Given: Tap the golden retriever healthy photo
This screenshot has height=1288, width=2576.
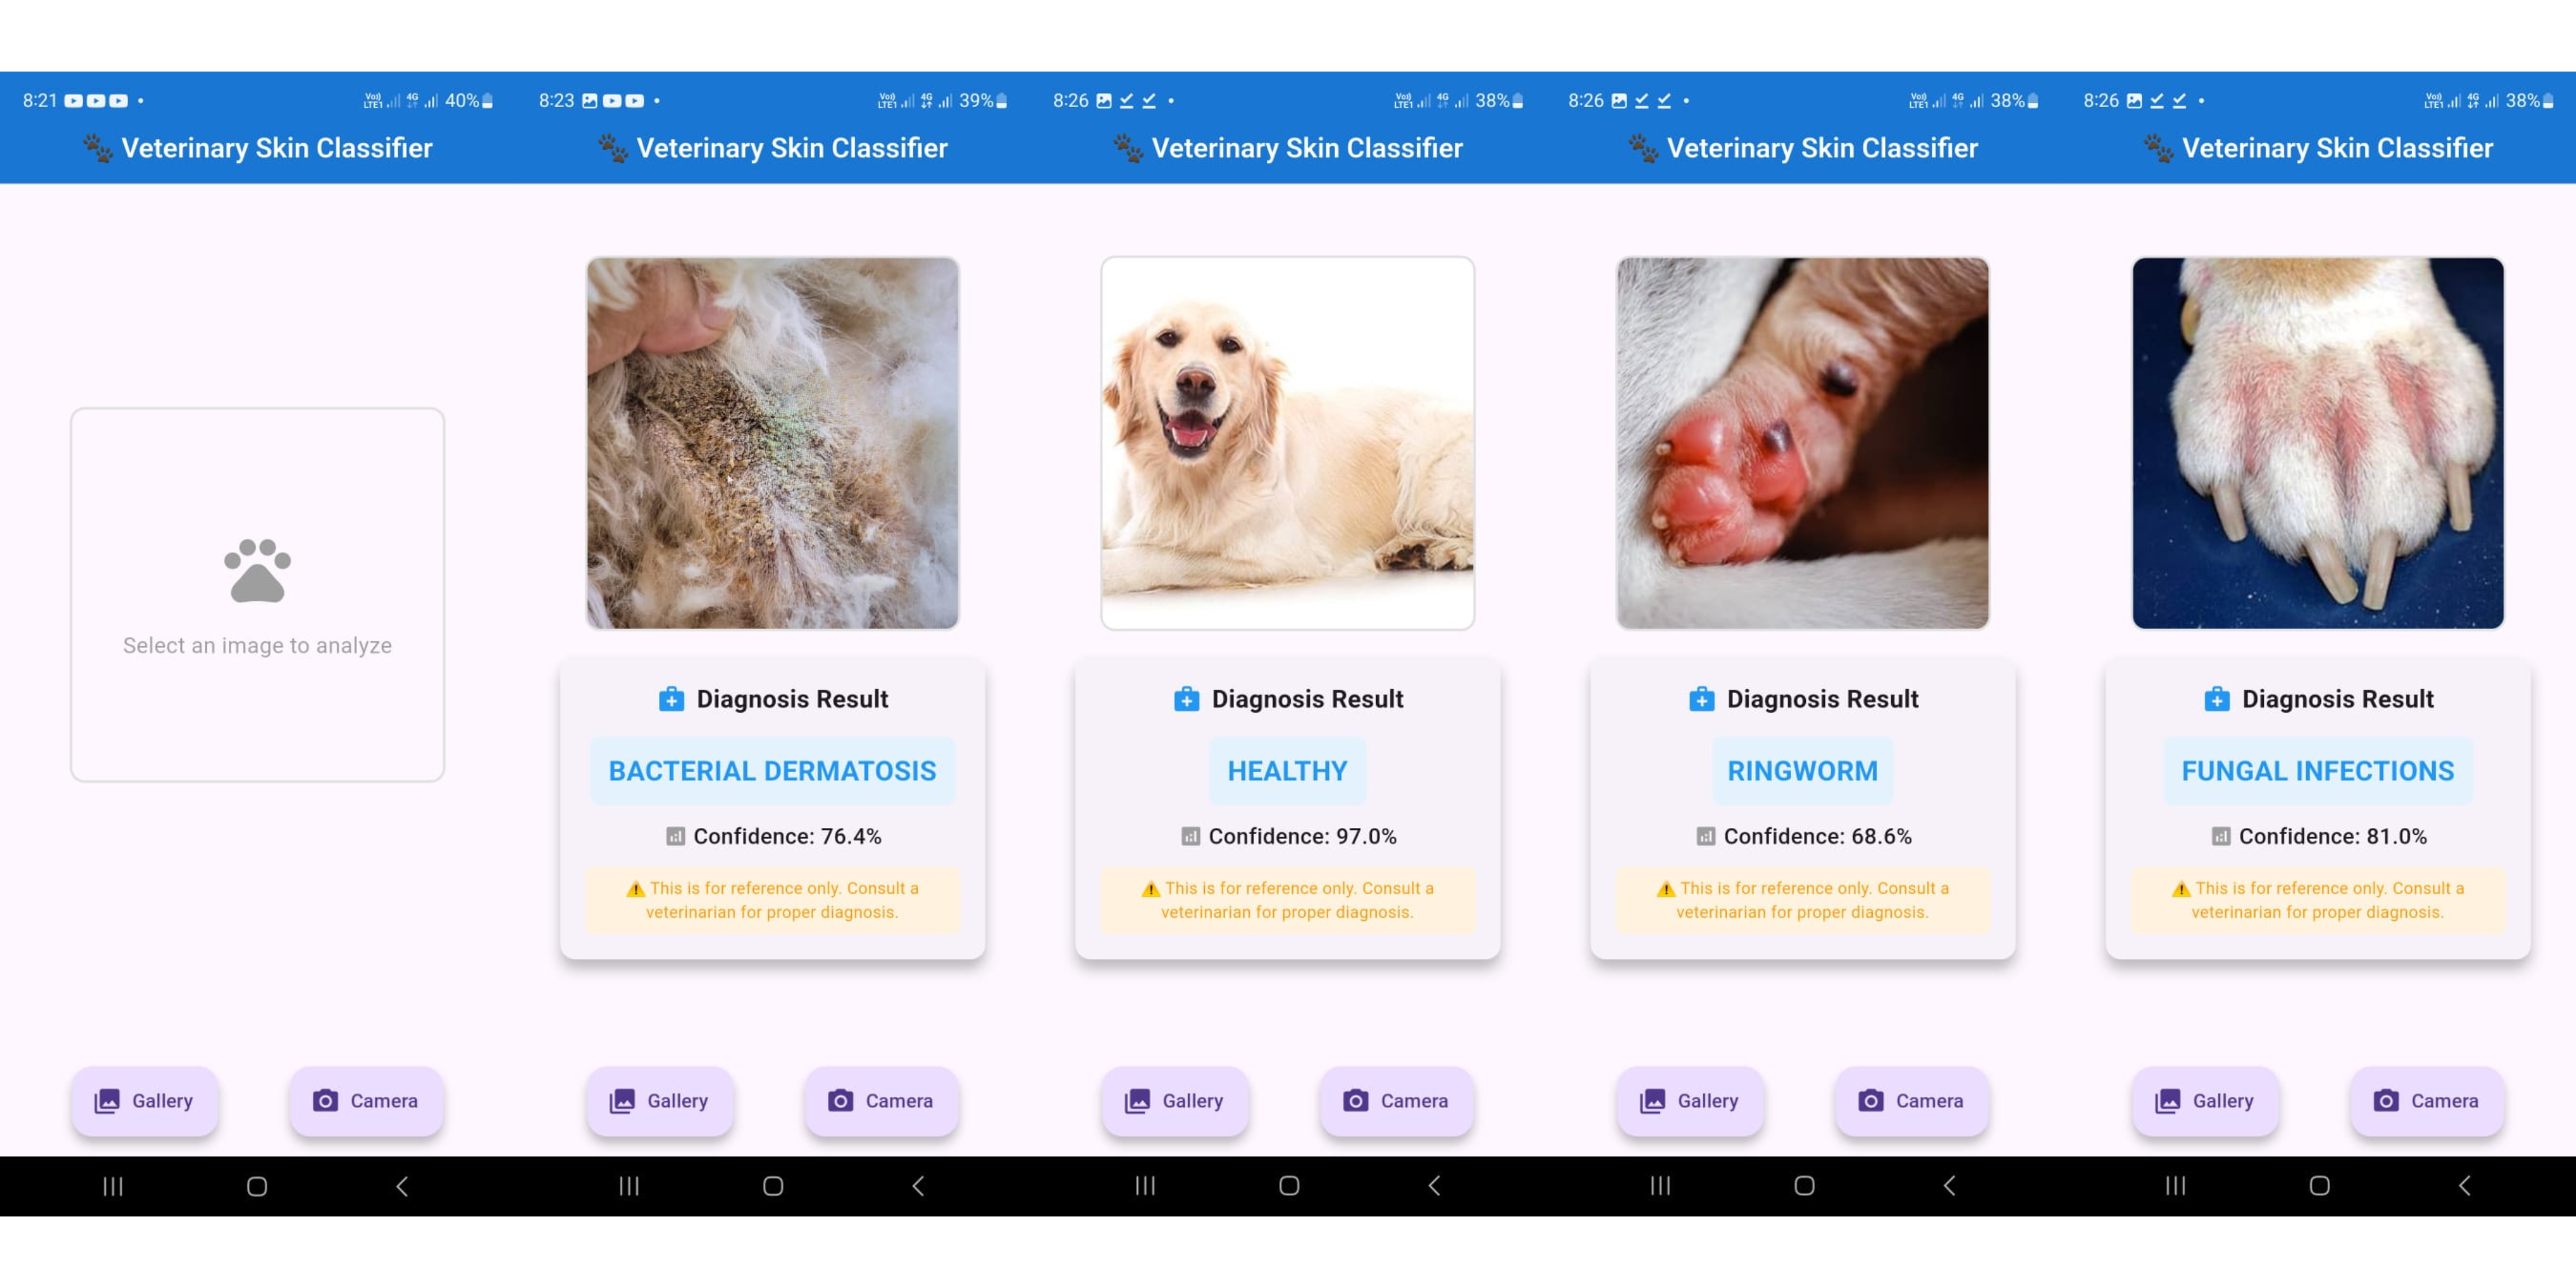Looking at the screenshot, I should [x=1287, y=443].
